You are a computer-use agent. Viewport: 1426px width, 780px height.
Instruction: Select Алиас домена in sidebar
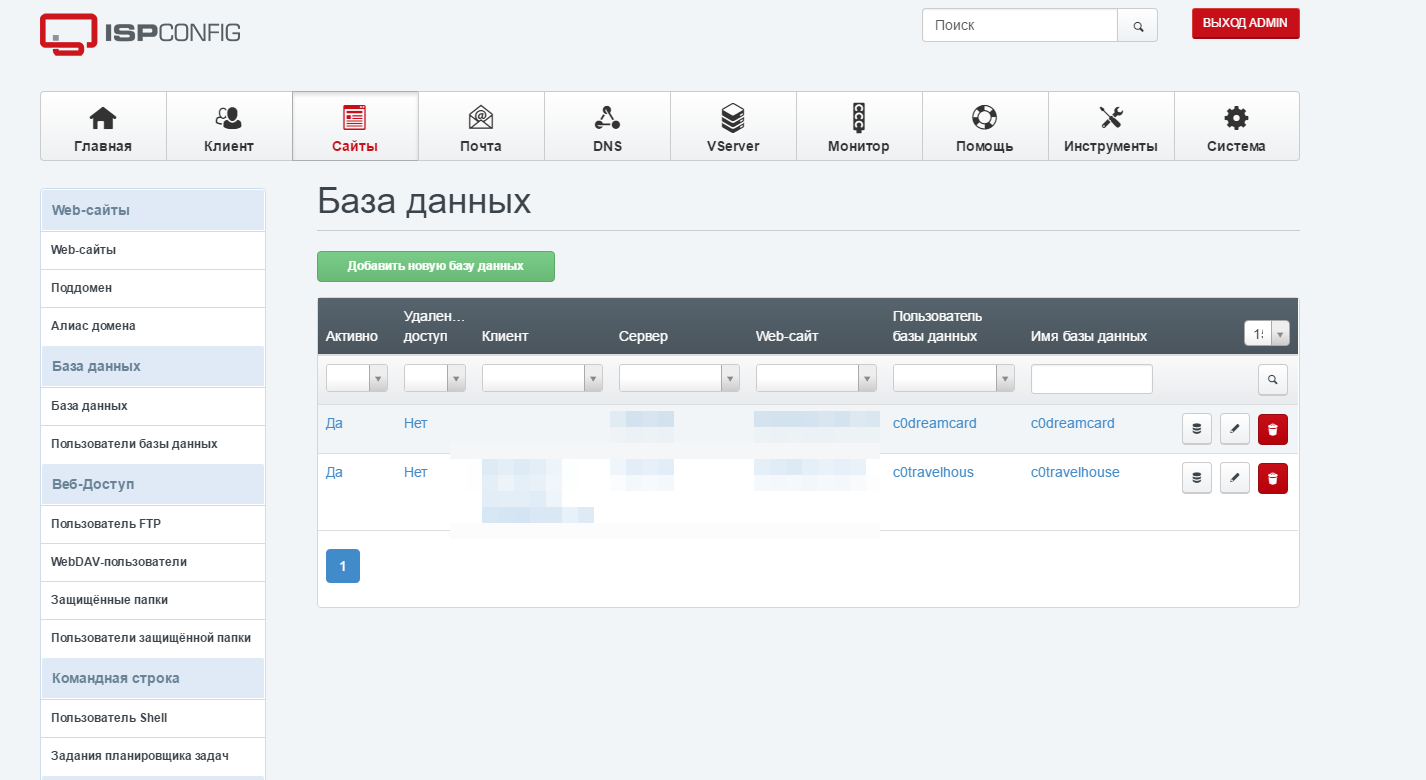[x=152, y=326]
